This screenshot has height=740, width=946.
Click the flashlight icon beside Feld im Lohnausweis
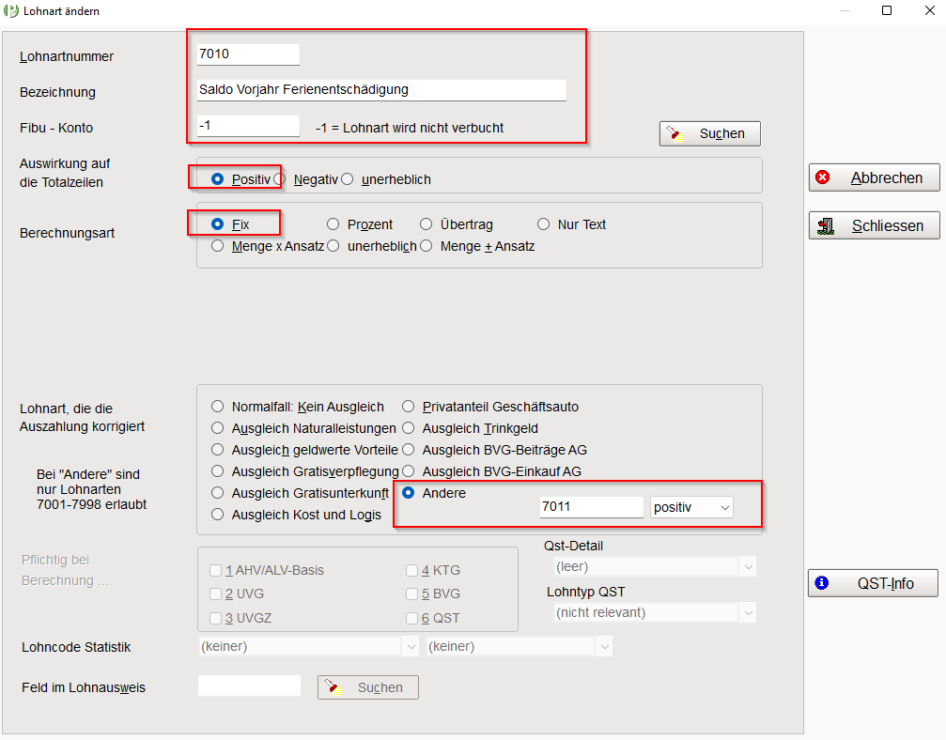pos(332,688)
